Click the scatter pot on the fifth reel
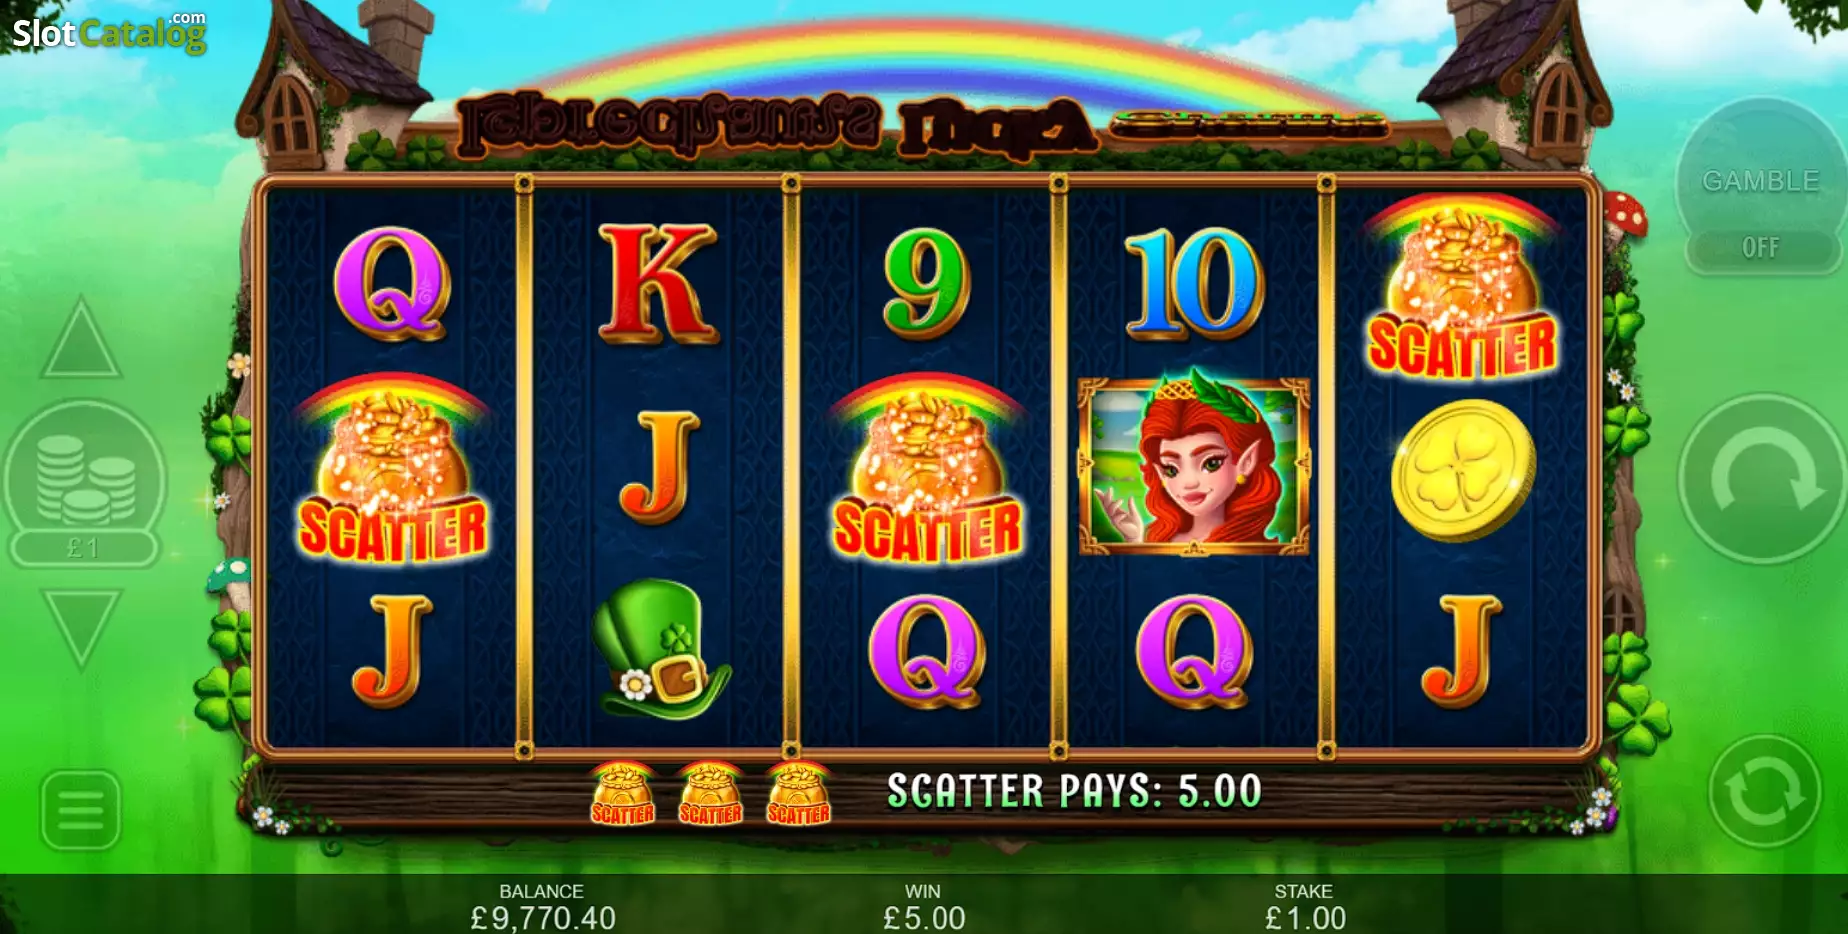 click(x=1461, y=287)
